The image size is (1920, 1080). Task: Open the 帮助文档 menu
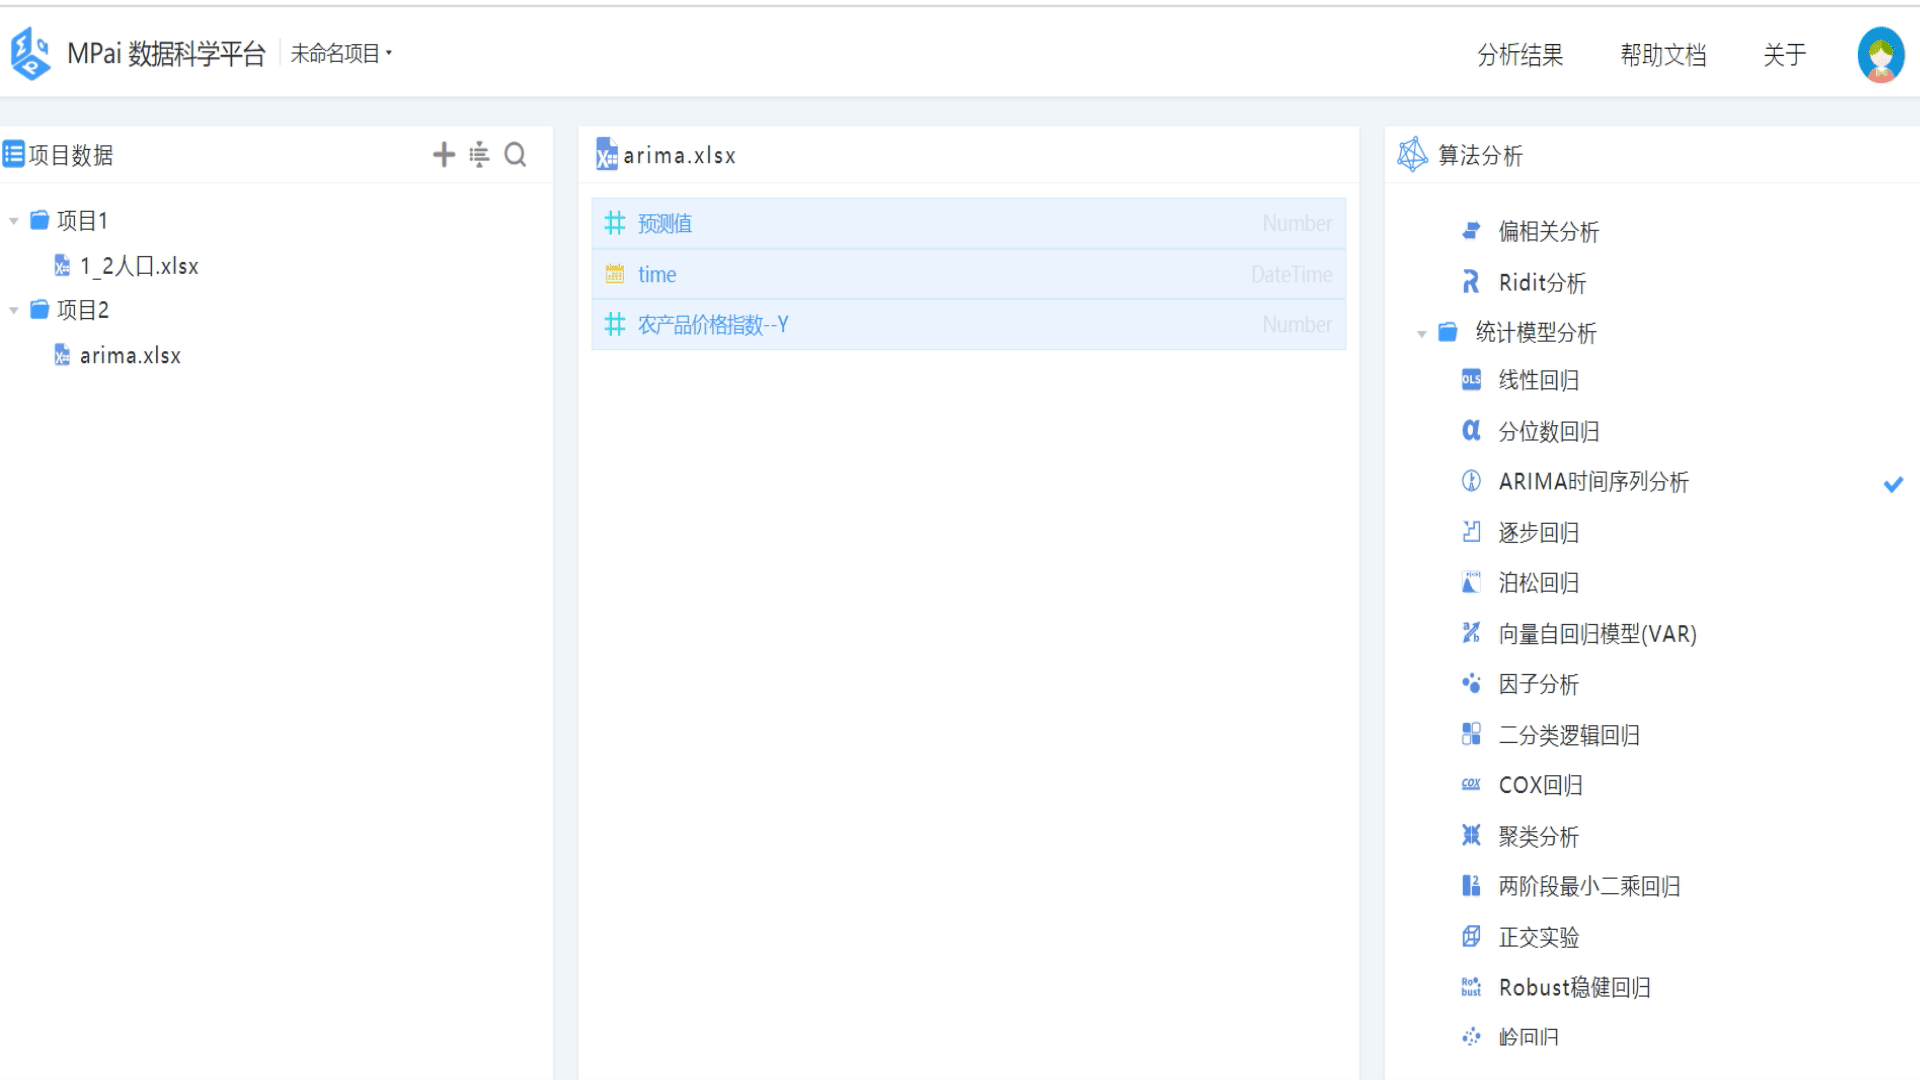click(1663, 55)
